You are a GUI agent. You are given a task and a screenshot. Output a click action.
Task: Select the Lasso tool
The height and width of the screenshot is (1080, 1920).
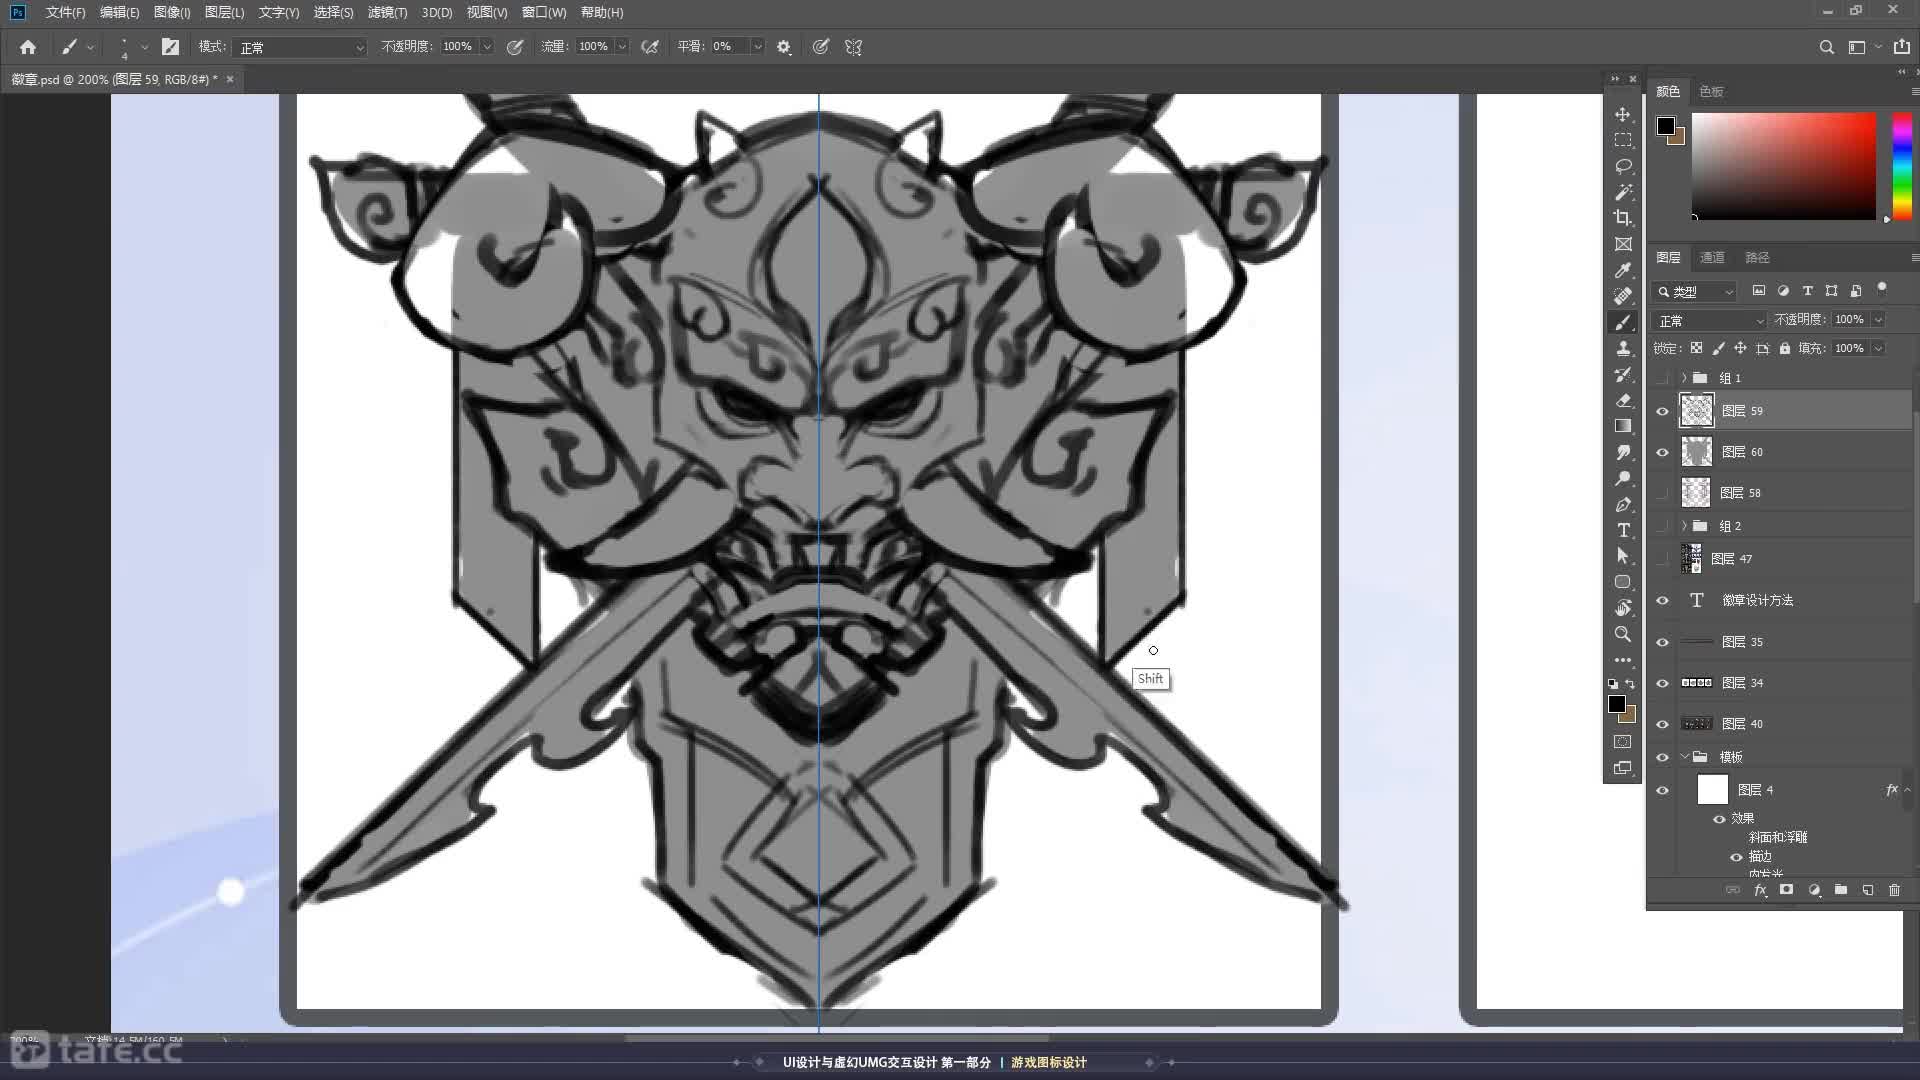click(1623, 166)
